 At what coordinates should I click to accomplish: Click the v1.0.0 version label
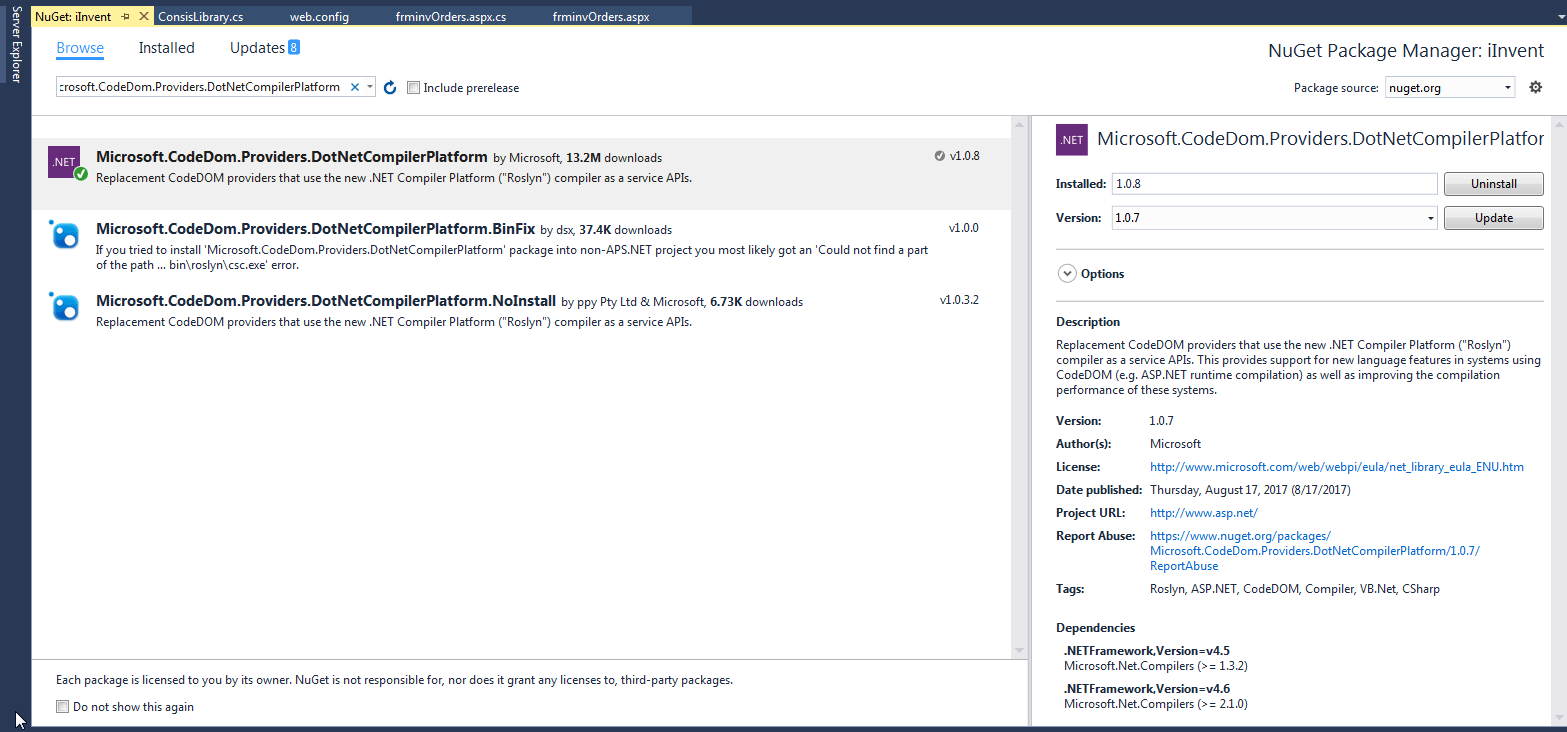click(x=964, y=228)
